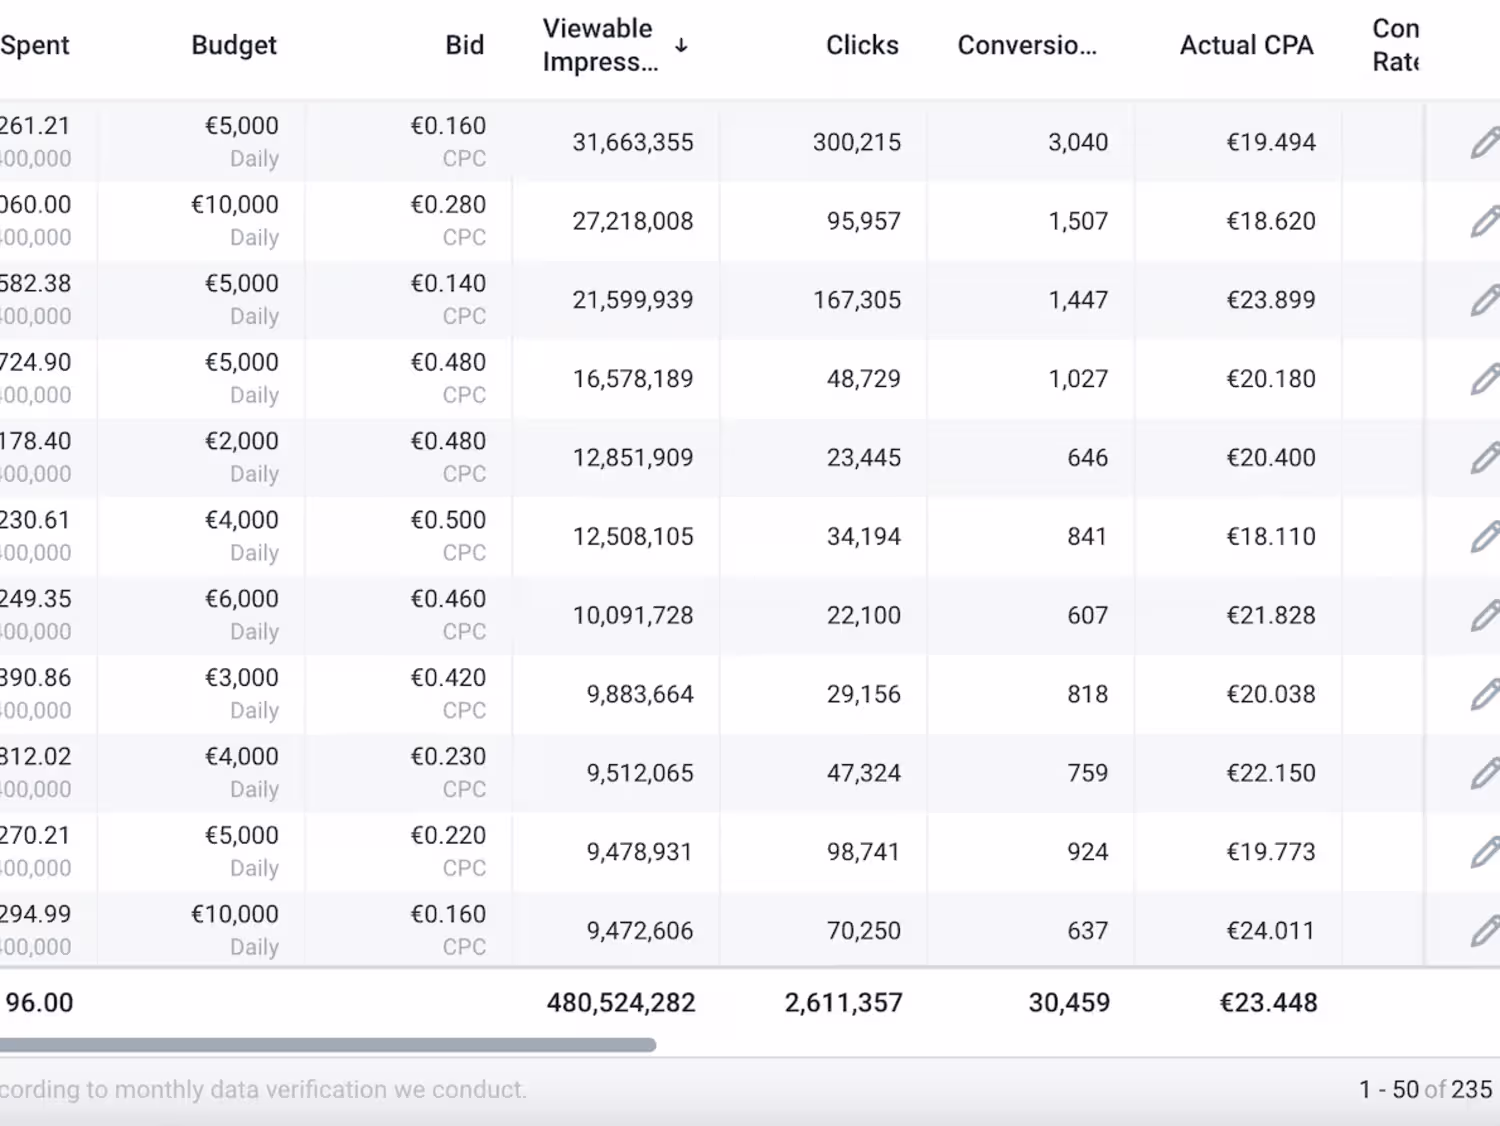Click the edit pencil for the 27,218,008 impressions row
1500x1126 pixels.
point(1485,221)
